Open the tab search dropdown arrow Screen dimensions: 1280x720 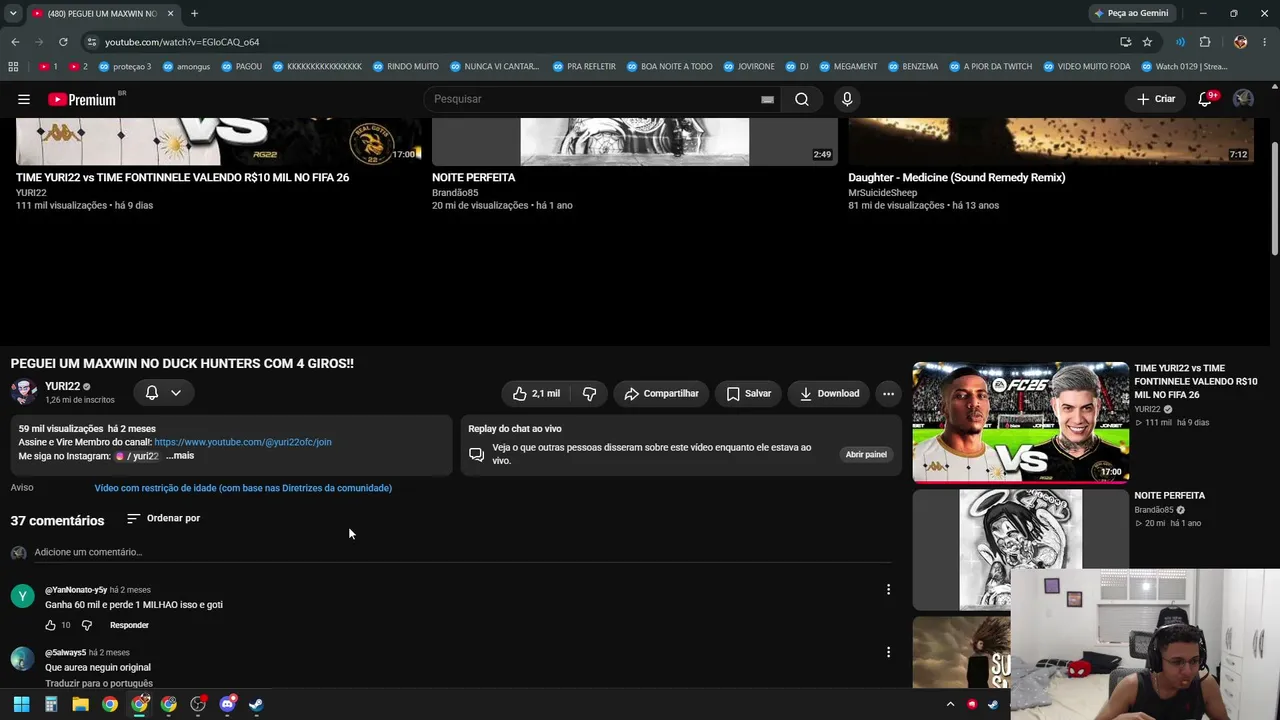[13, 13]
